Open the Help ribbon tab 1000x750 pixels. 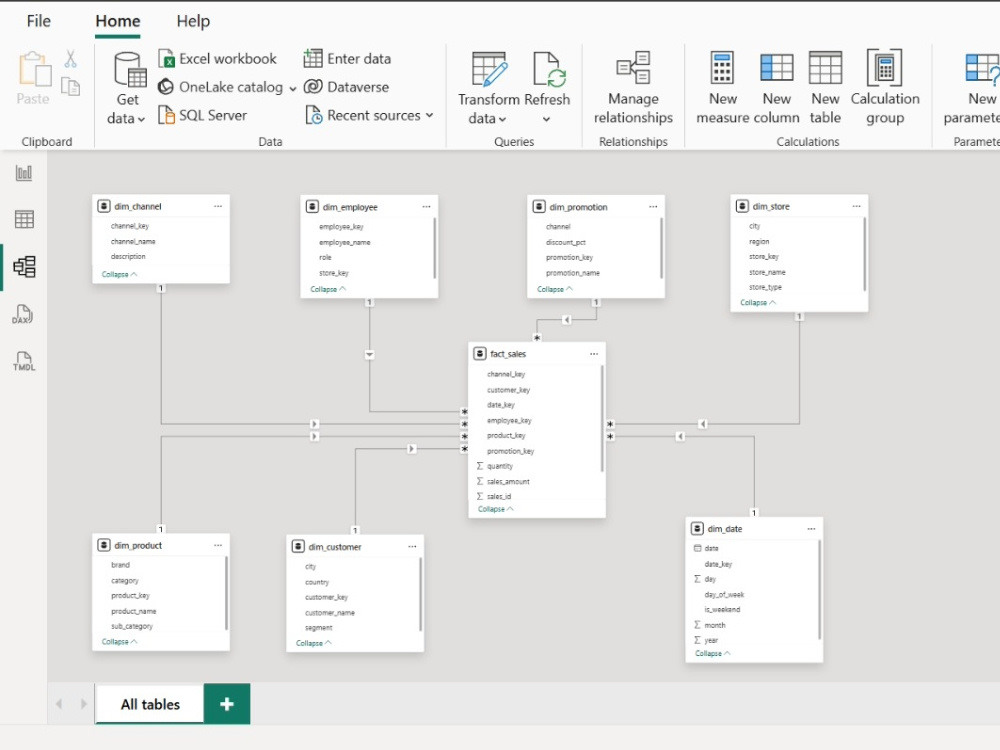tap(193, 21)
